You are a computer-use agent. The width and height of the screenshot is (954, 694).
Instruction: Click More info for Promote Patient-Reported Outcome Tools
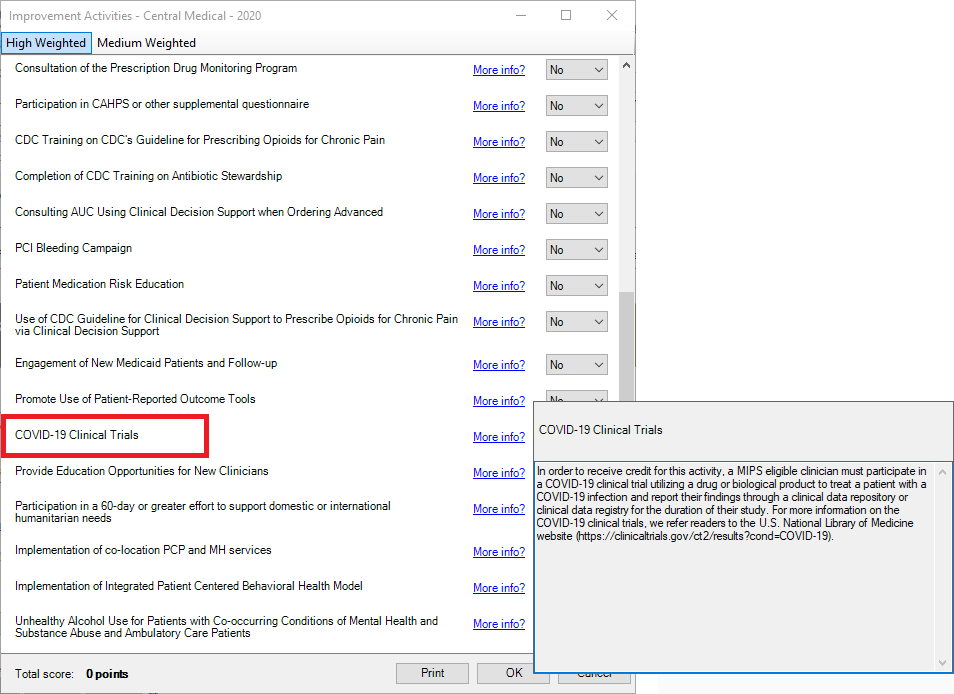[498, 401]
